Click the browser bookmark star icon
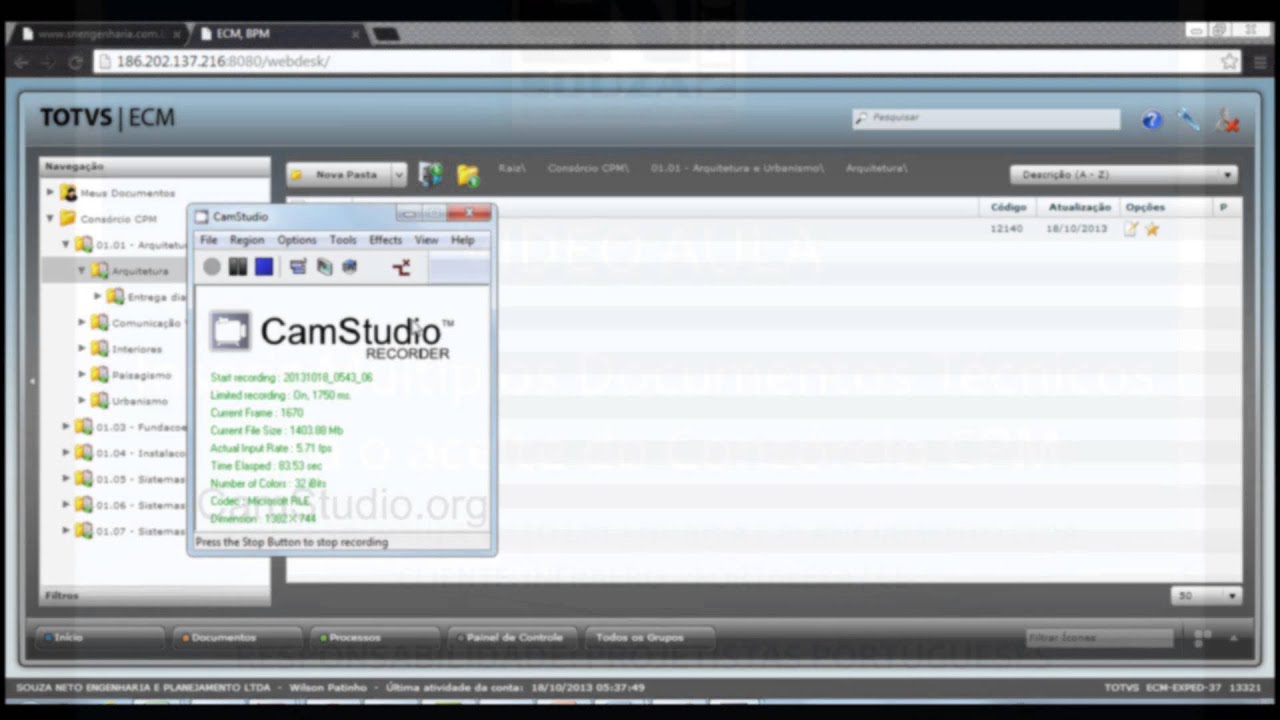This screenshot has width=1280, height=720. click(x=1229, y=62)
